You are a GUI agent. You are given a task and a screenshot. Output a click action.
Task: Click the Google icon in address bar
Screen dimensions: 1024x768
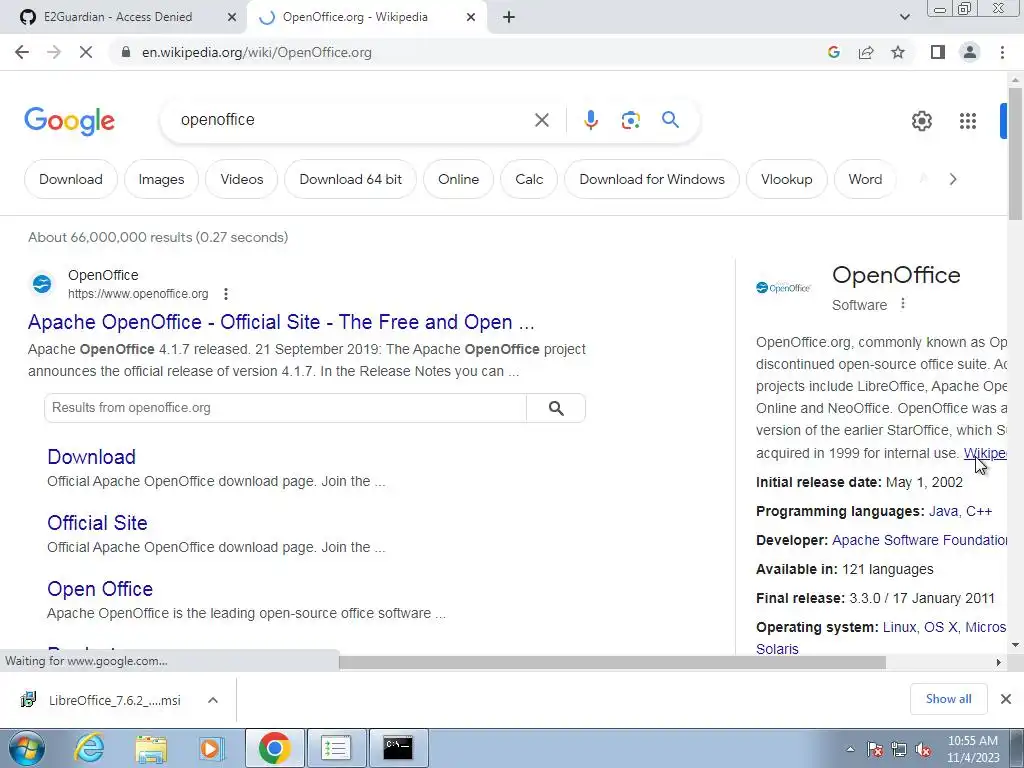point(833,52)
